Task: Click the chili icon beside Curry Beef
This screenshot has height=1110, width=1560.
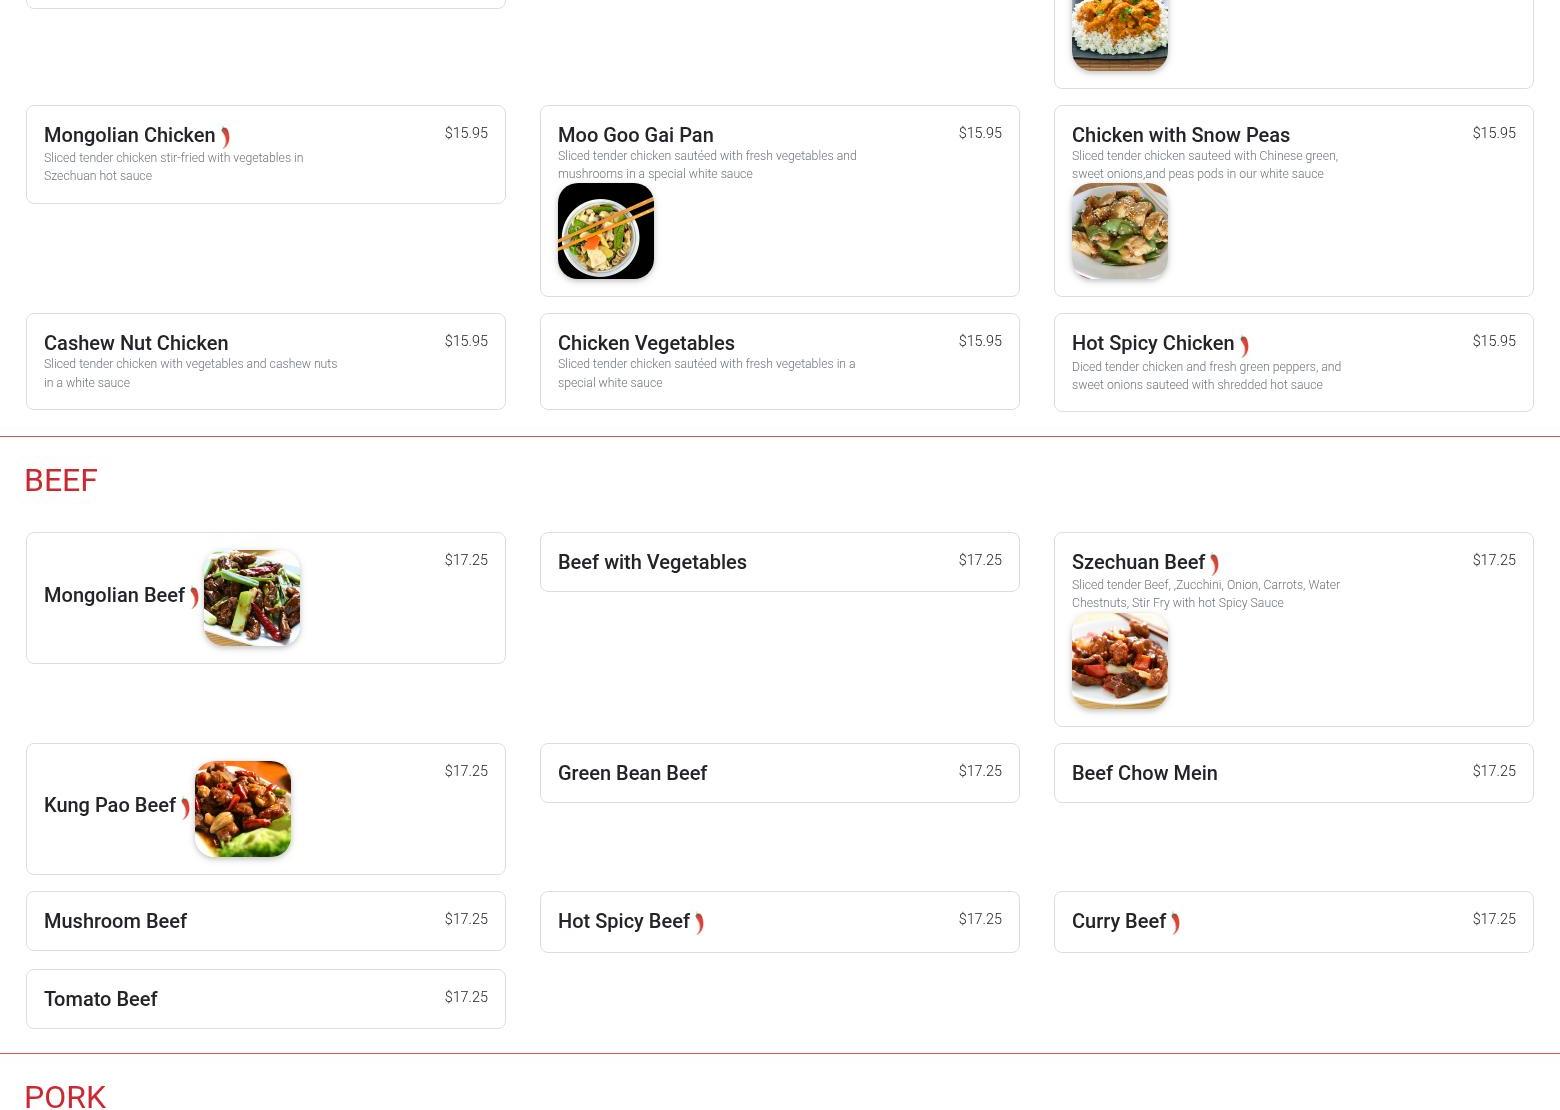Action: click(x=1176, y=923)
